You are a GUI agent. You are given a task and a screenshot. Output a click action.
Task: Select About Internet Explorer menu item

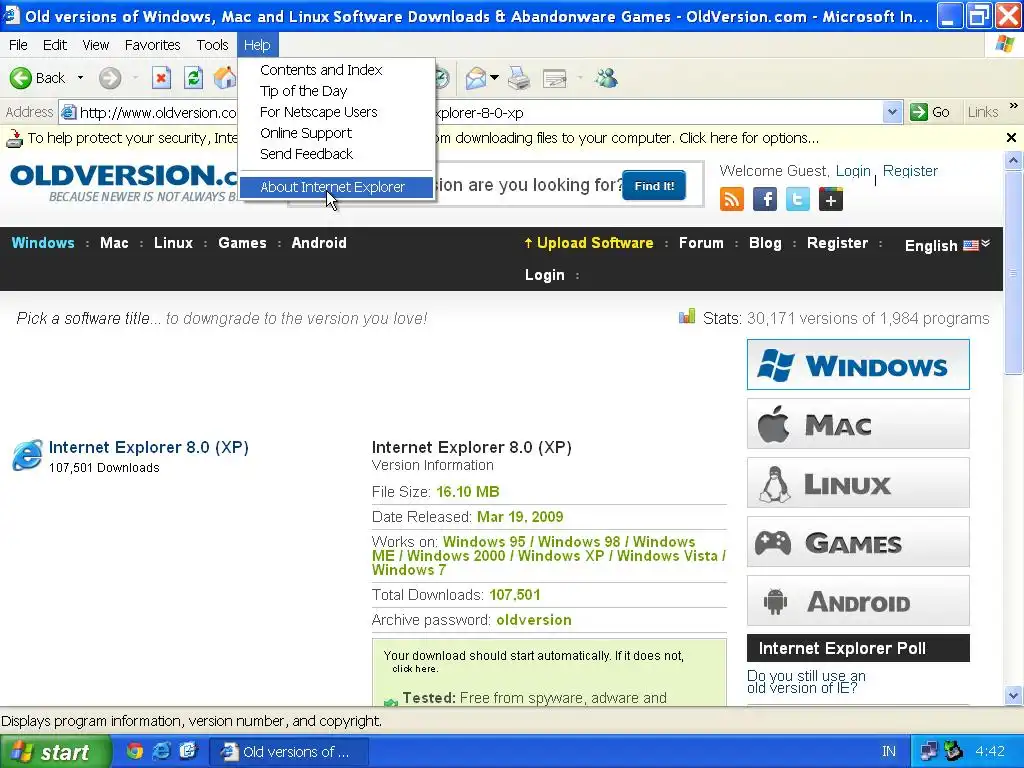(x=336, y=187)
